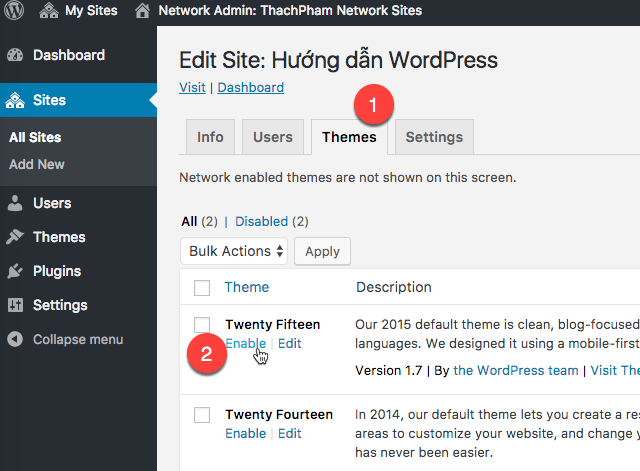This screenshot has width=640, height=471.
Task: Collapse the sidebar menu via its label
Action: [x=78, y=339]
